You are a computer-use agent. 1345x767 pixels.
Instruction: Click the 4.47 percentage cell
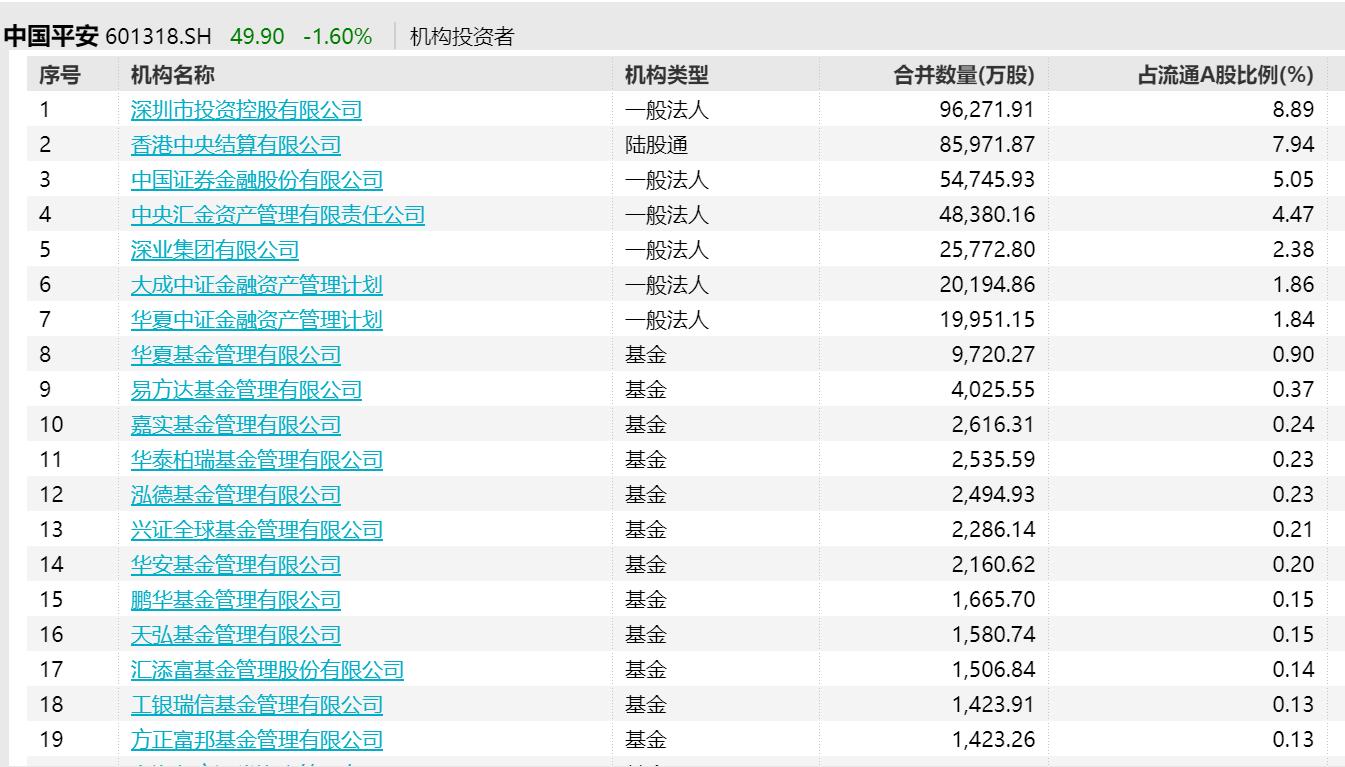point(1293,215)
